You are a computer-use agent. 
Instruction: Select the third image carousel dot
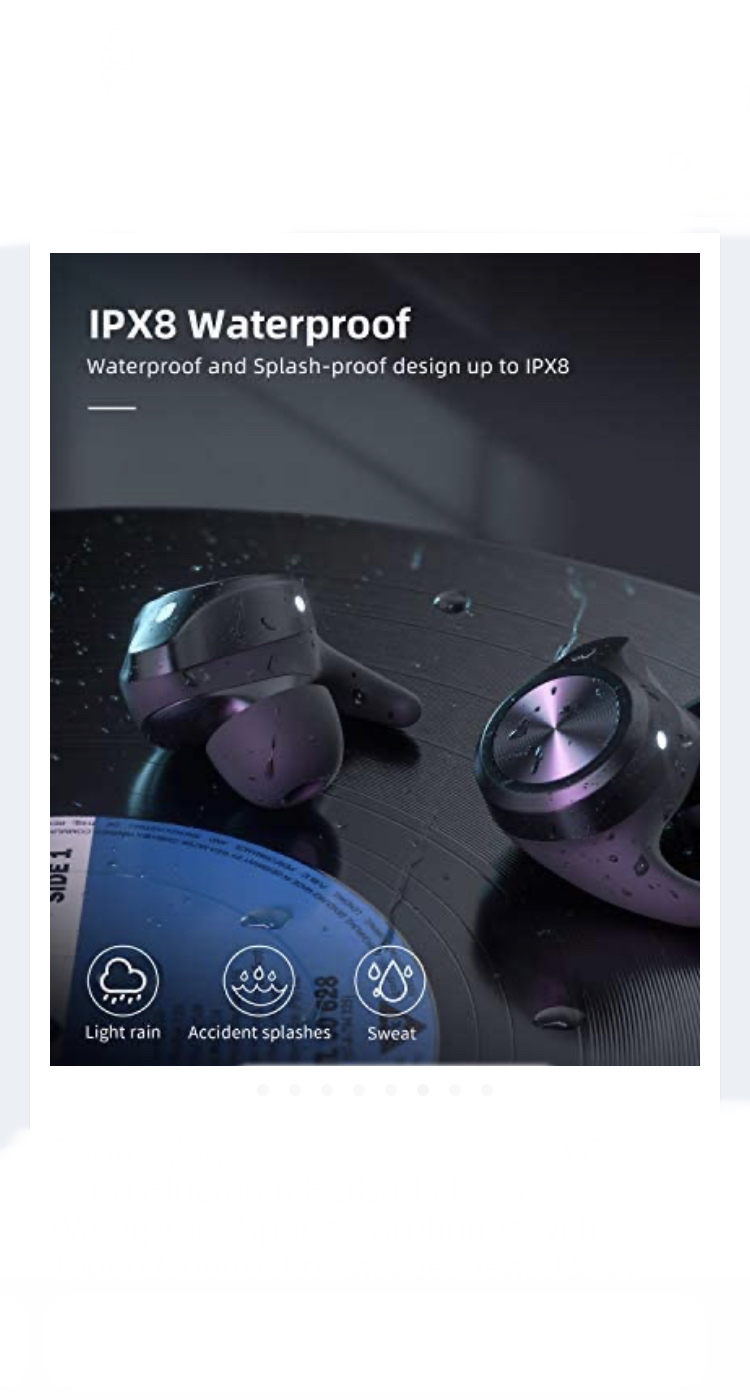[327, 1090]
